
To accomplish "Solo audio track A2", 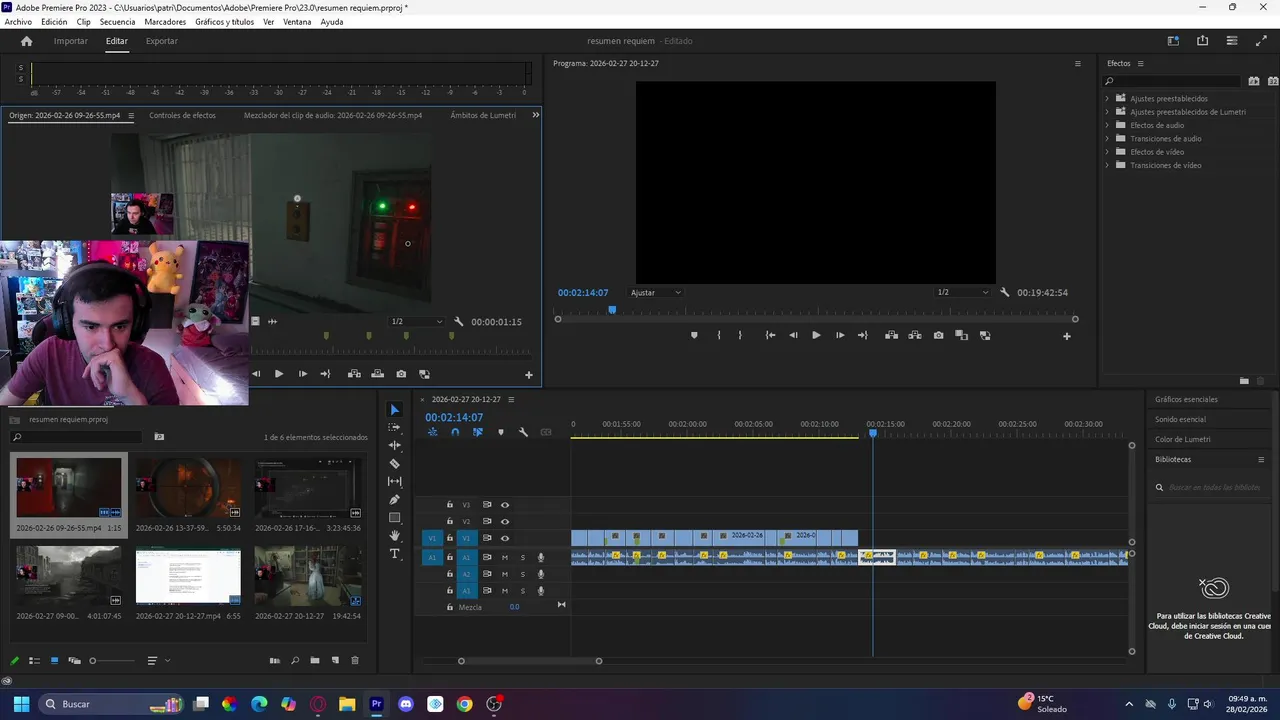I will click(x=522, y=574).
